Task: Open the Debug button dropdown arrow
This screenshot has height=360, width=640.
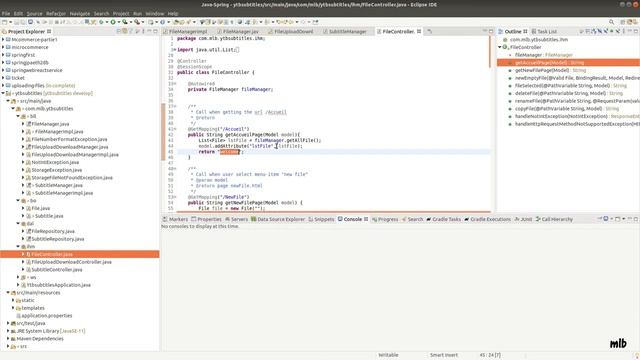Action: click(x=107, y=22)
